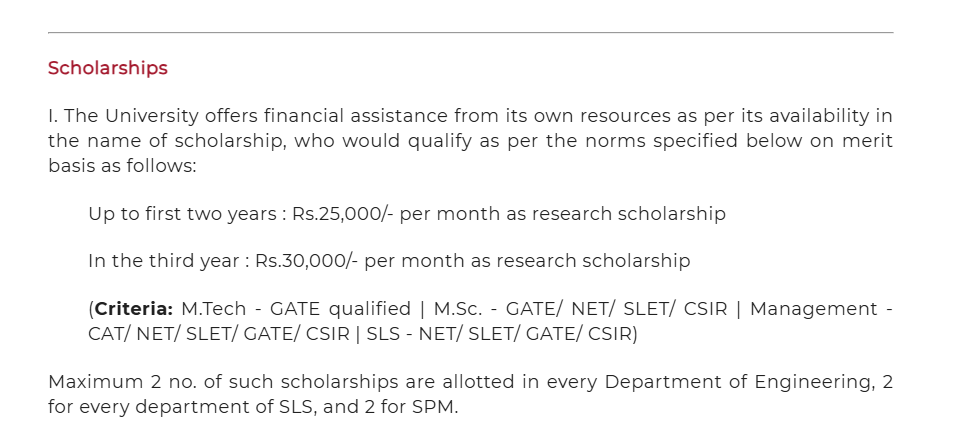Click 'per month as research scholarship' in third-year line
This screenshot has height=440, width=960.
coord(527,261)
